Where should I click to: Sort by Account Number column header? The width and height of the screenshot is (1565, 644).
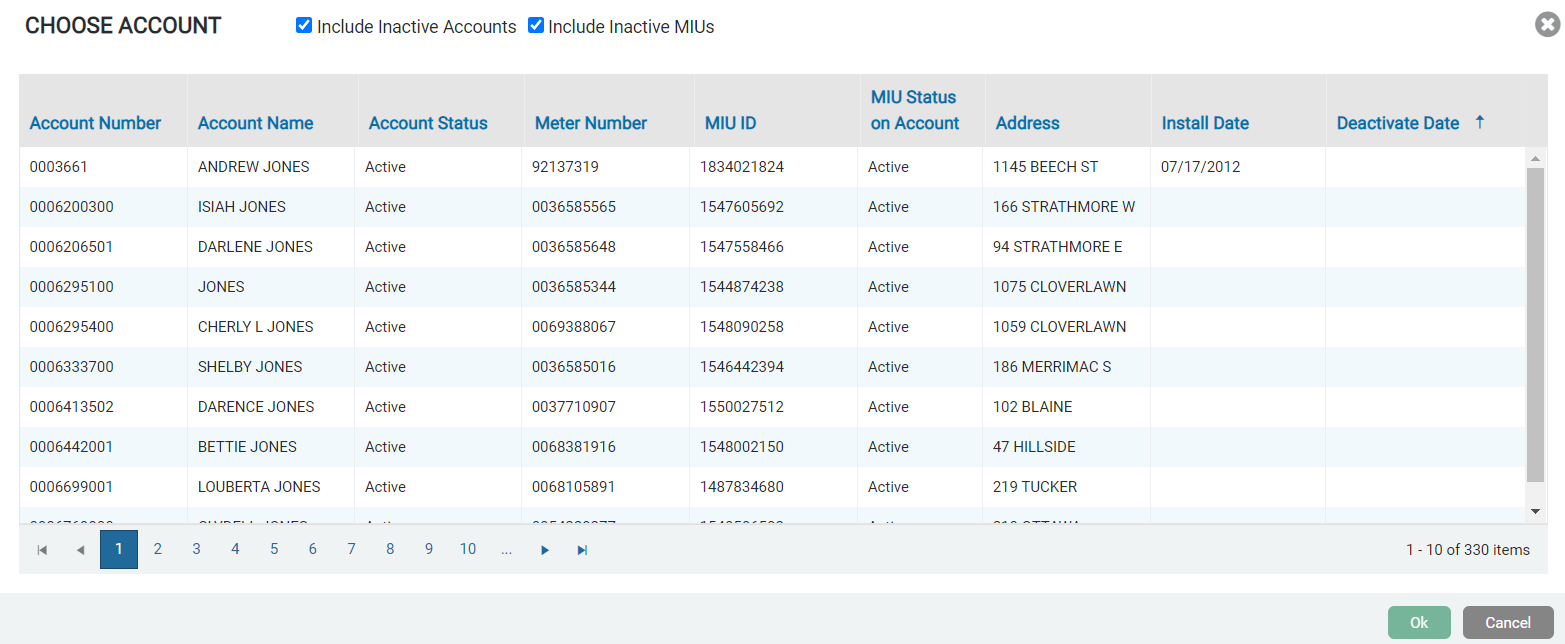click(95, 123)
